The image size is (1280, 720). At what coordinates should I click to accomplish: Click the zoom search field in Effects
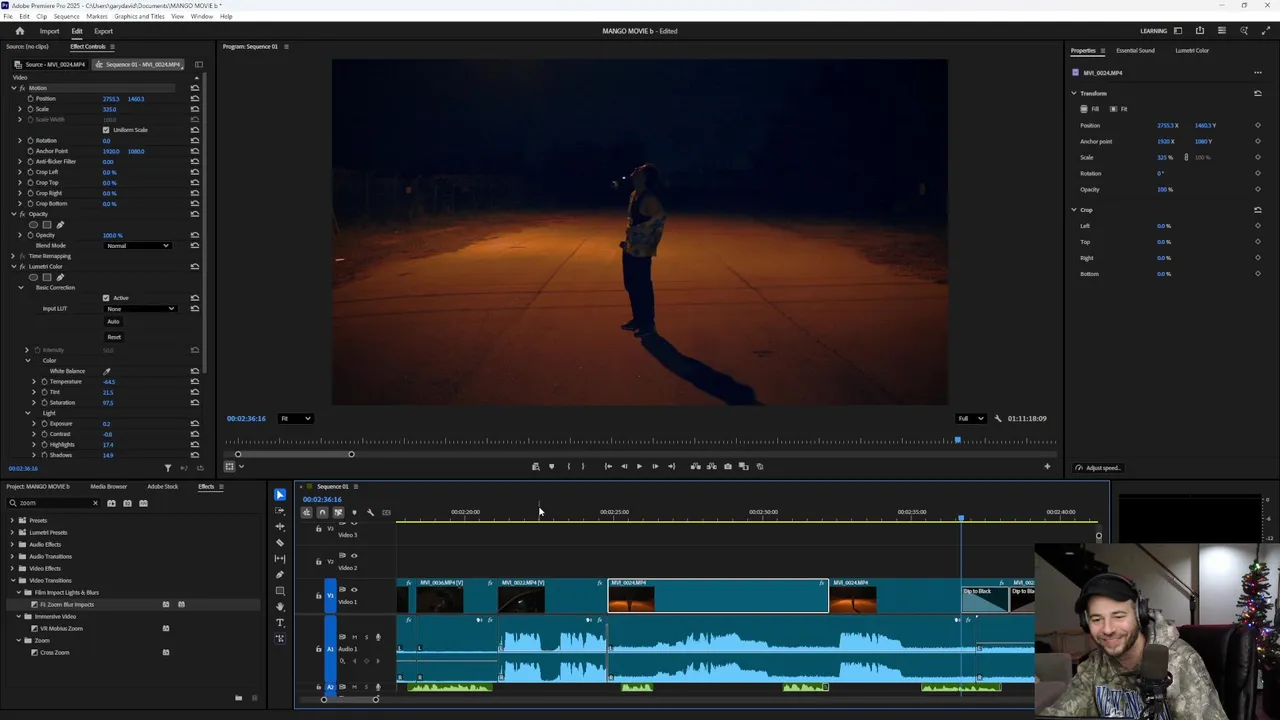55,503
